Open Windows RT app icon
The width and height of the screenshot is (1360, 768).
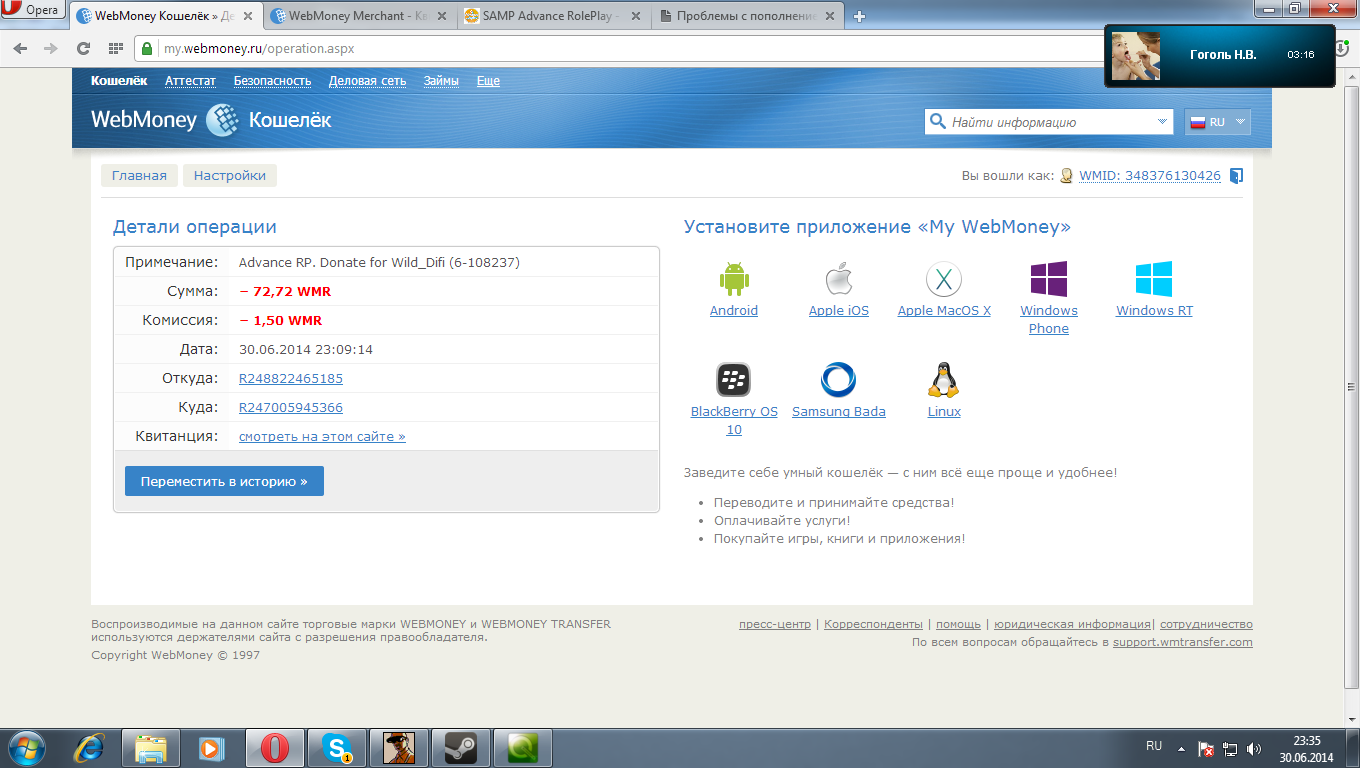pyautogui.click(x=1154, y=279)
